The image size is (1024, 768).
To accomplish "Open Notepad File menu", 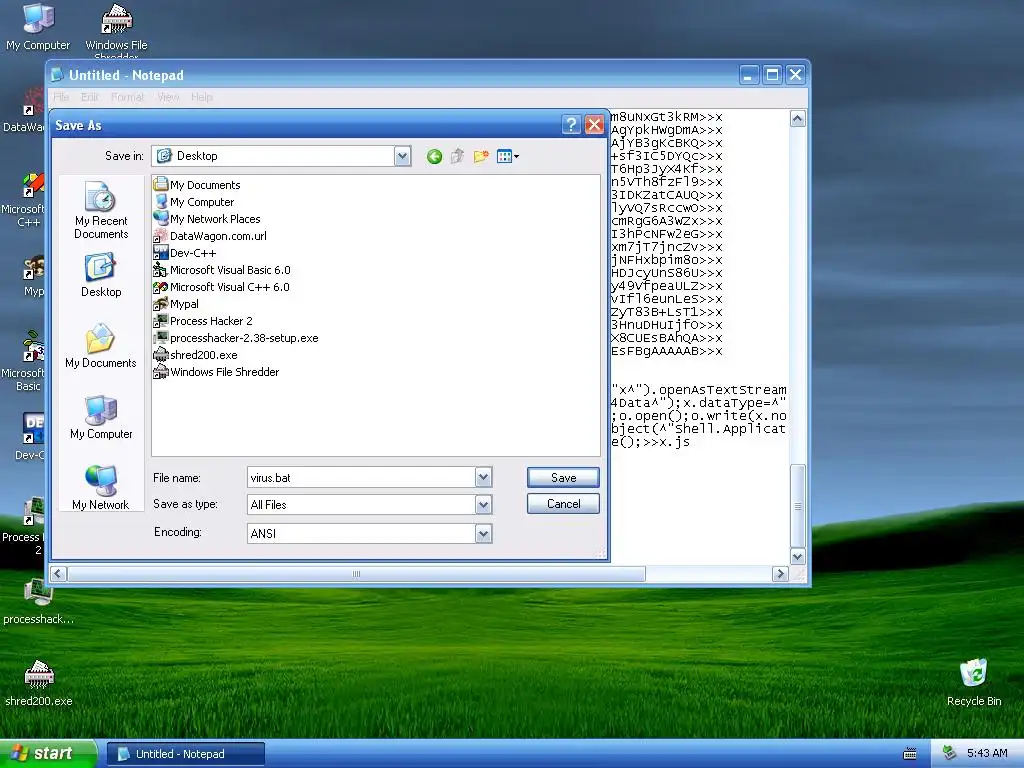I will pos(61,97).
